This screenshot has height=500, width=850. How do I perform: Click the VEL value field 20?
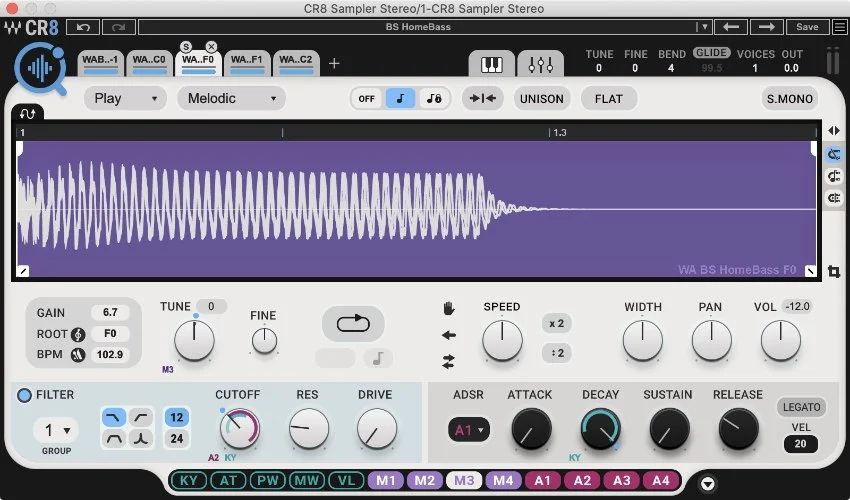click(x=801, y=444)
